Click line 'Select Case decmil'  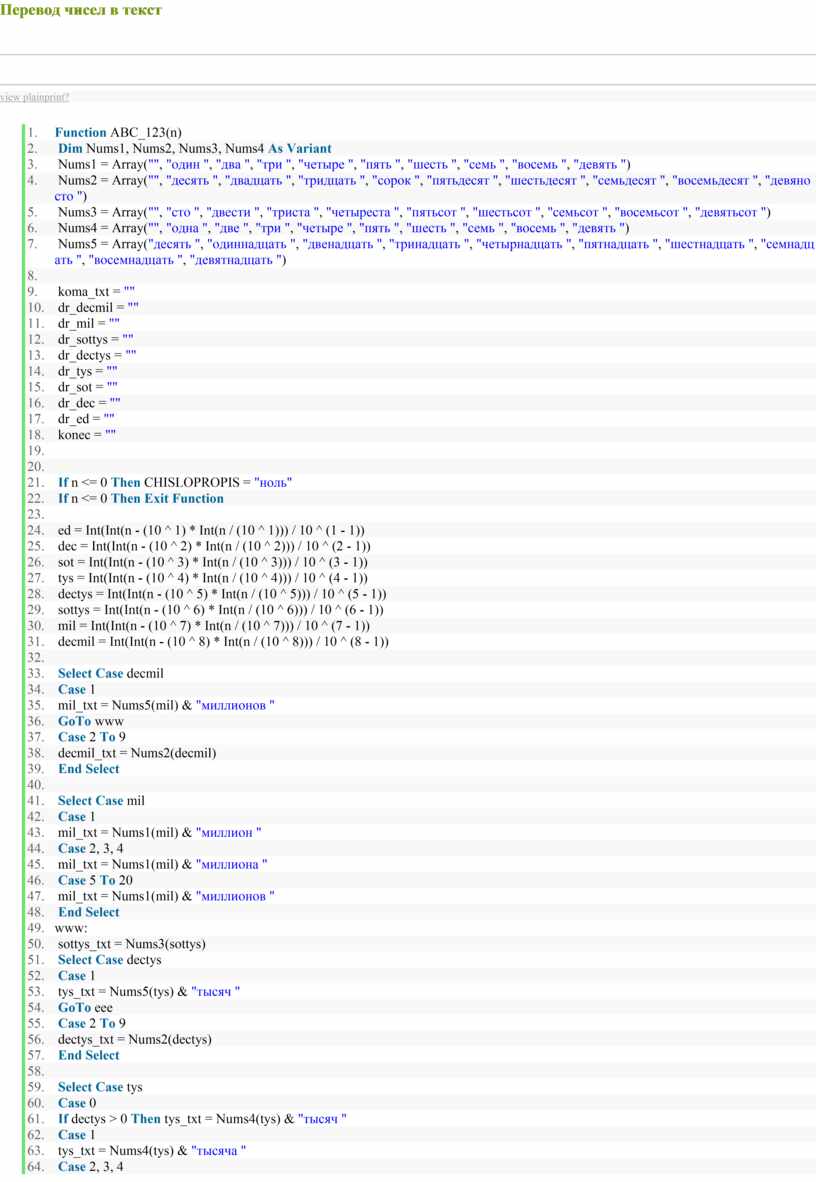[x=111, y=673]
